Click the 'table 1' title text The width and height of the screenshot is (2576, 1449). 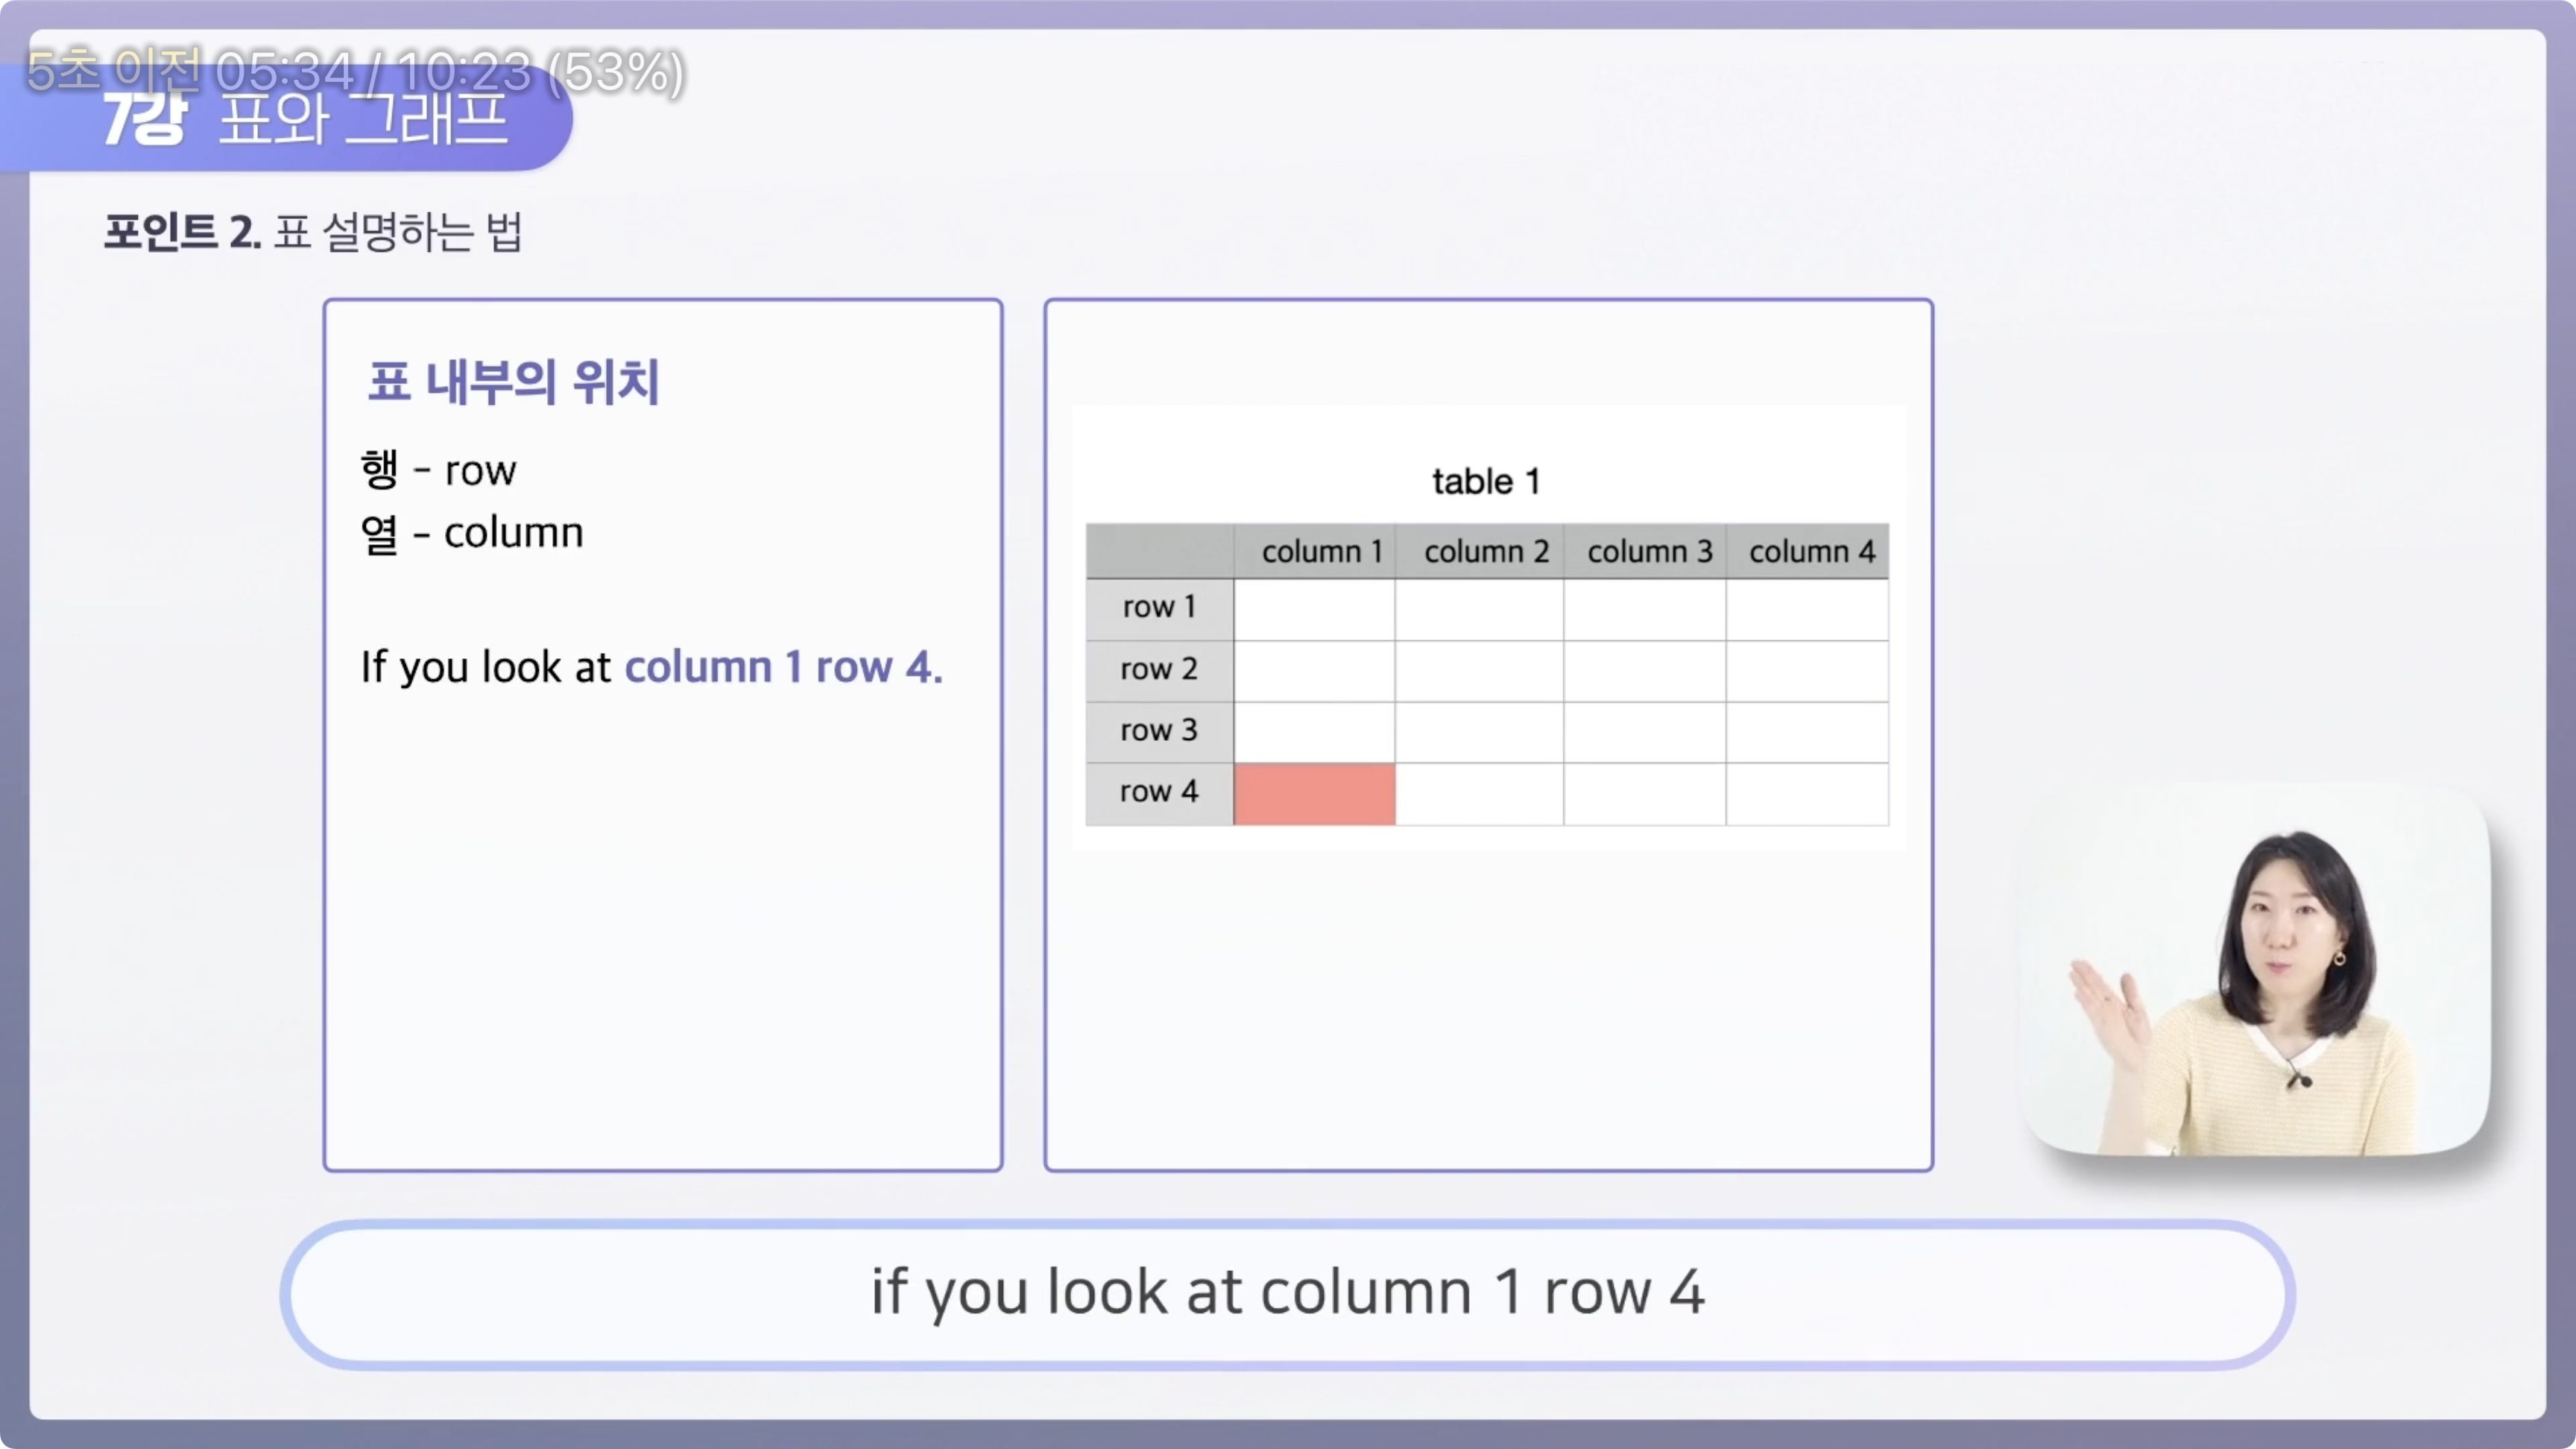tap(1486, 481)
